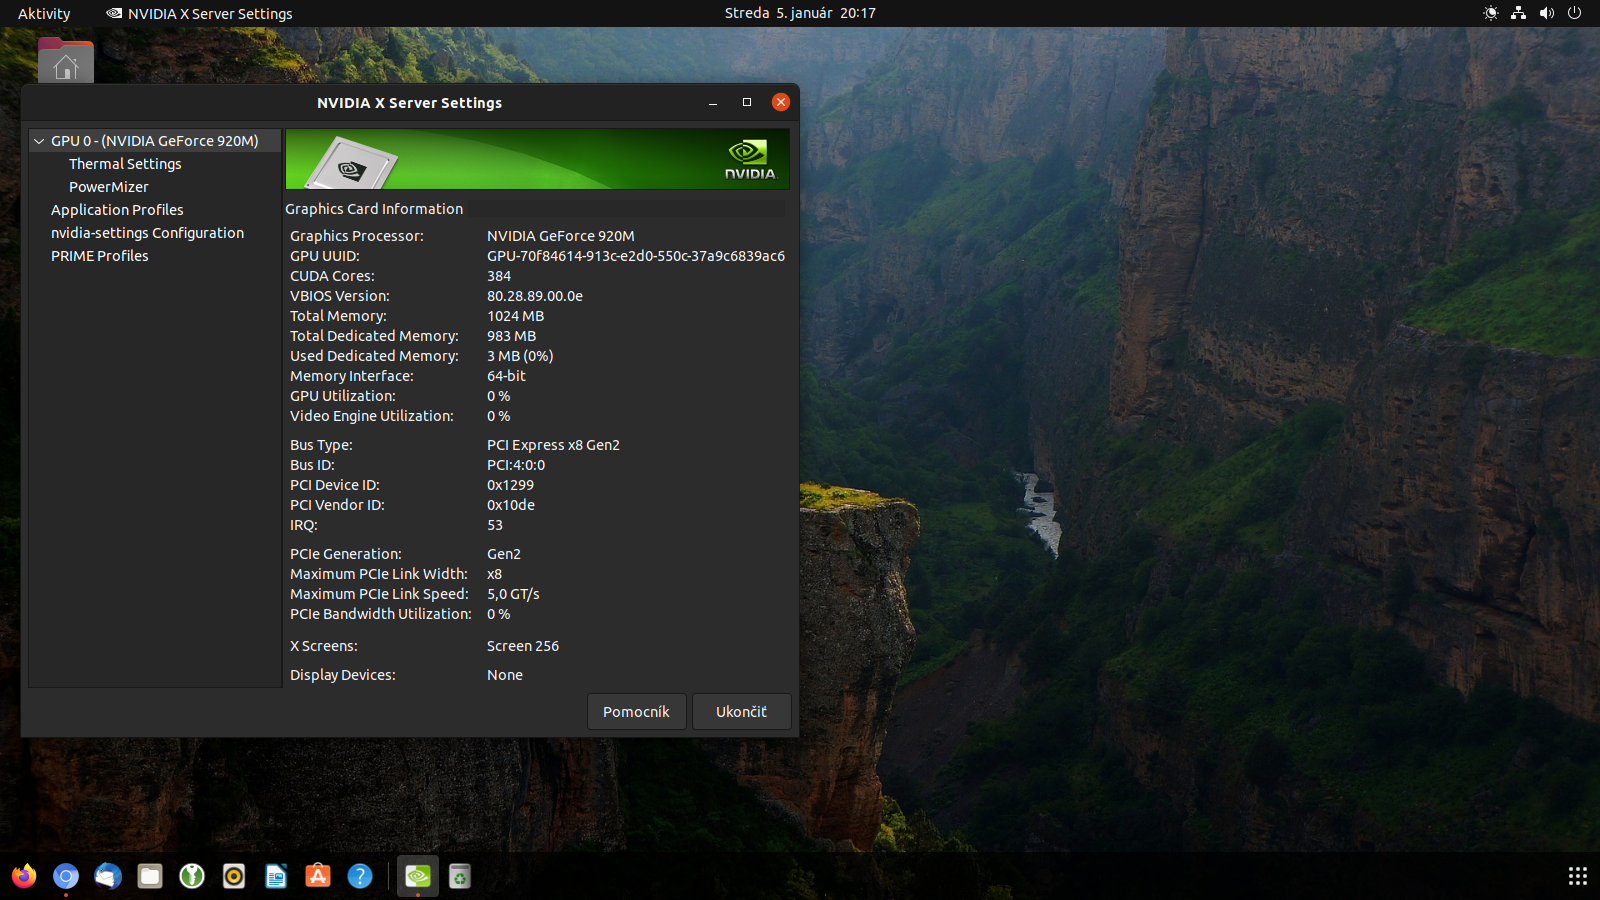Show all applications grid
1600x900 pixels.
point(1577,877)
